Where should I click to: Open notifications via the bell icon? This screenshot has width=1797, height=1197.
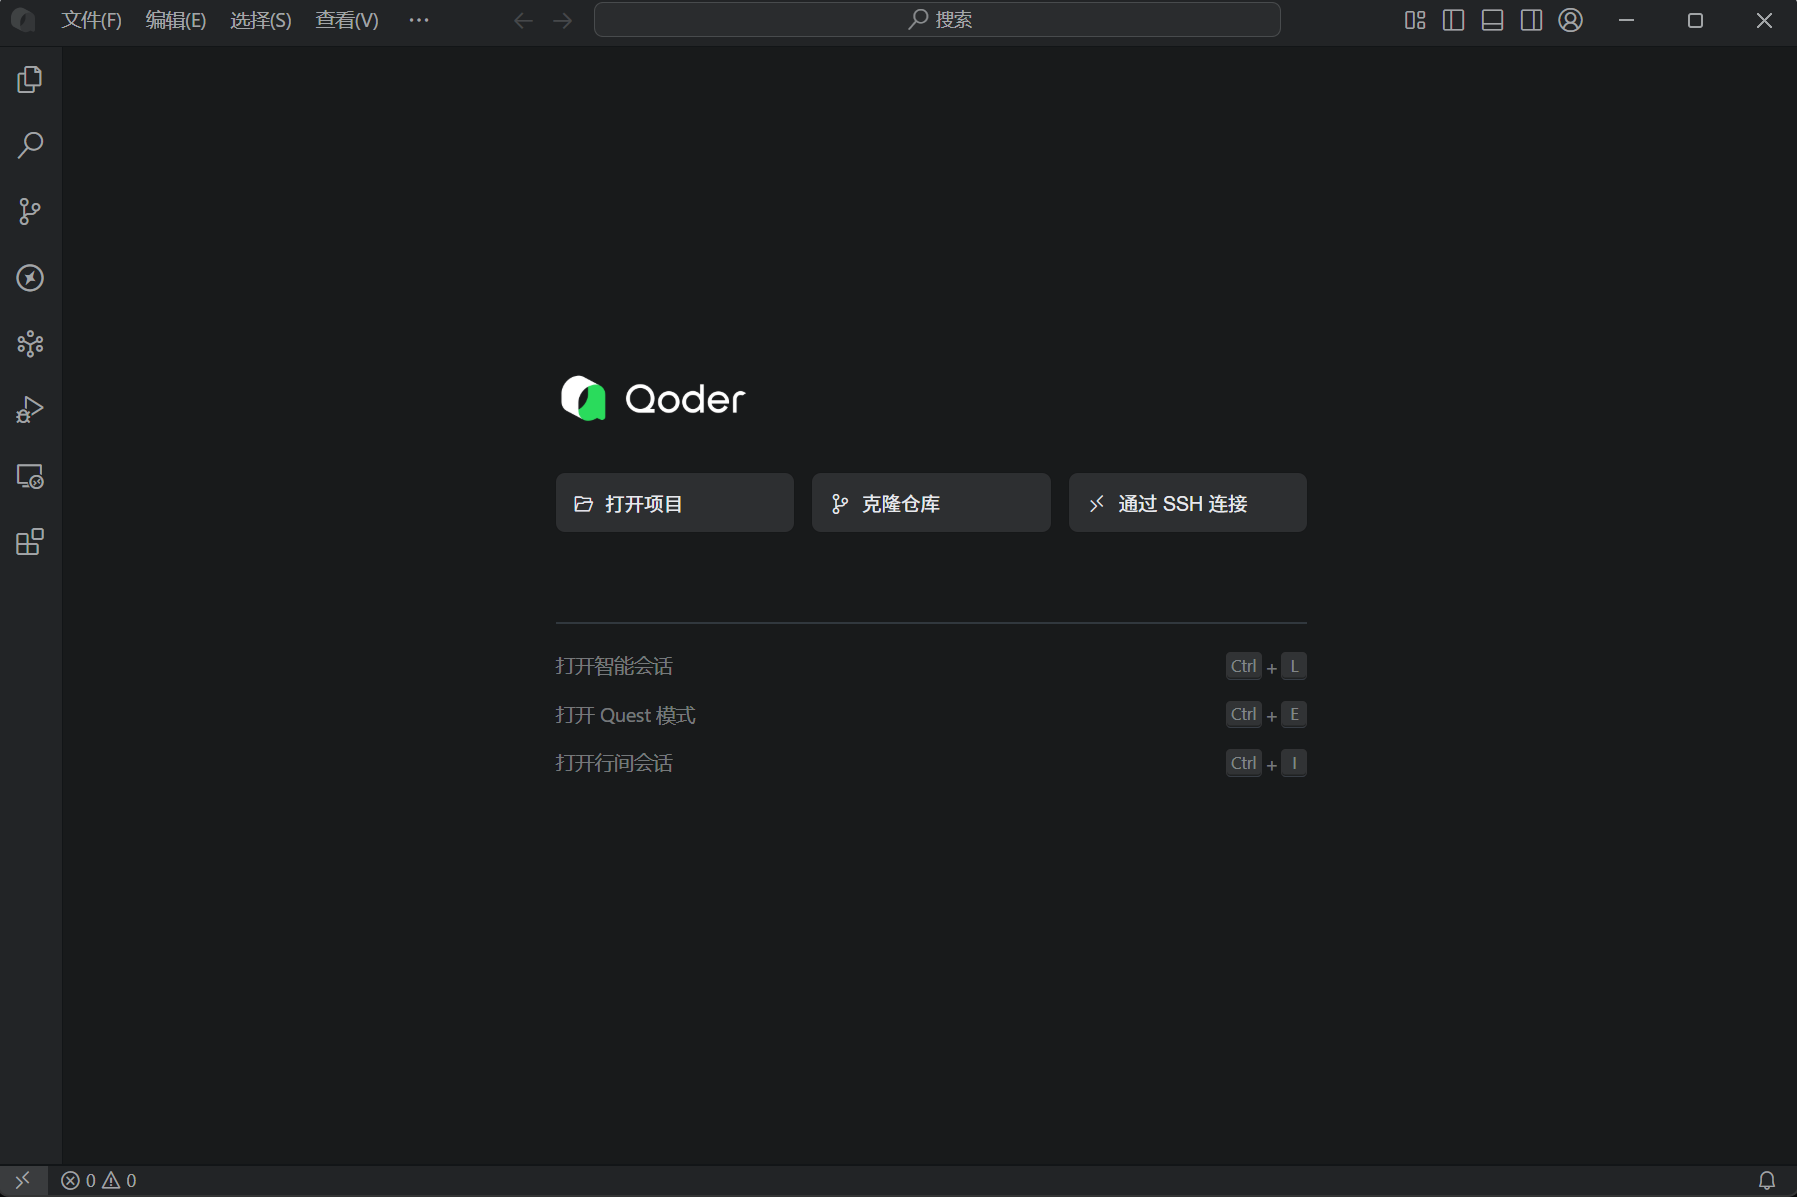click(1767, 1180)
